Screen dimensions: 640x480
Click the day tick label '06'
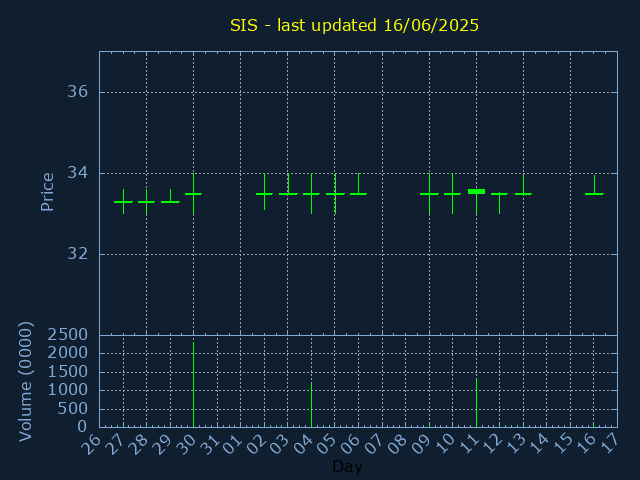coord(350,444)
